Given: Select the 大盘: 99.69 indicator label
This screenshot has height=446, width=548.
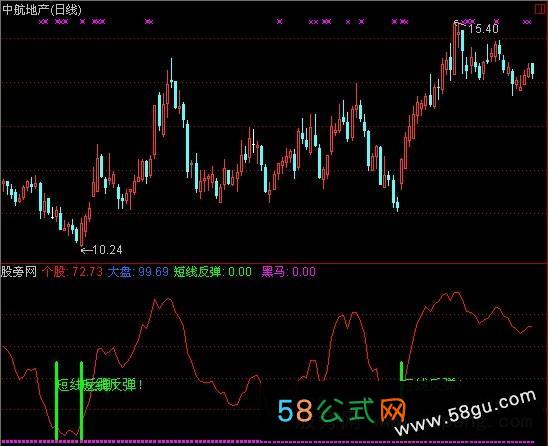Looking at the screenshot, I should [138, 272].
